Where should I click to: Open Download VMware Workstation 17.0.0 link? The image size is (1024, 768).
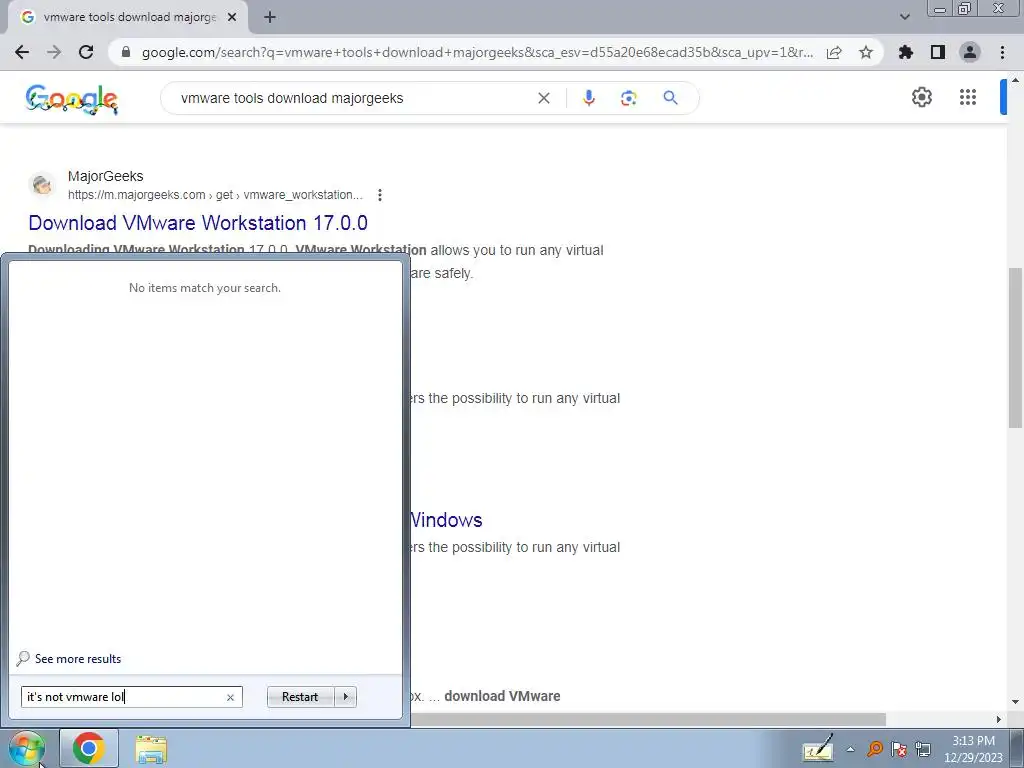coord(198,223)
